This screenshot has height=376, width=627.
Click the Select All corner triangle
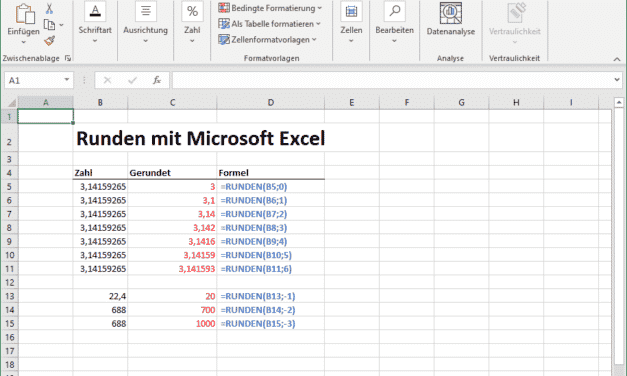pyautogui.click(x=11, y=103)
